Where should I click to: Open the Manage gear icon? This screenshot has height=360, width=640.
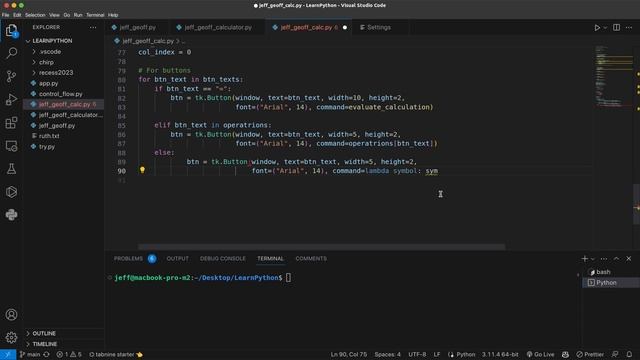[11, 337]
